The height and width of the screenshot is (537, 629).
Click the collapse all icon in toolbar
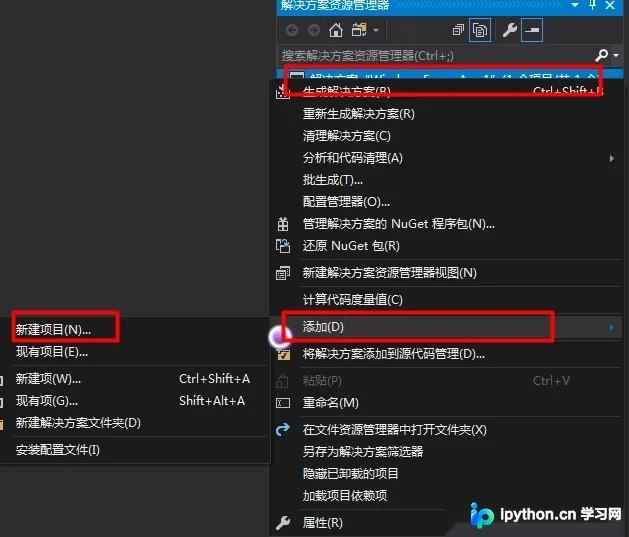pos(458,30)
